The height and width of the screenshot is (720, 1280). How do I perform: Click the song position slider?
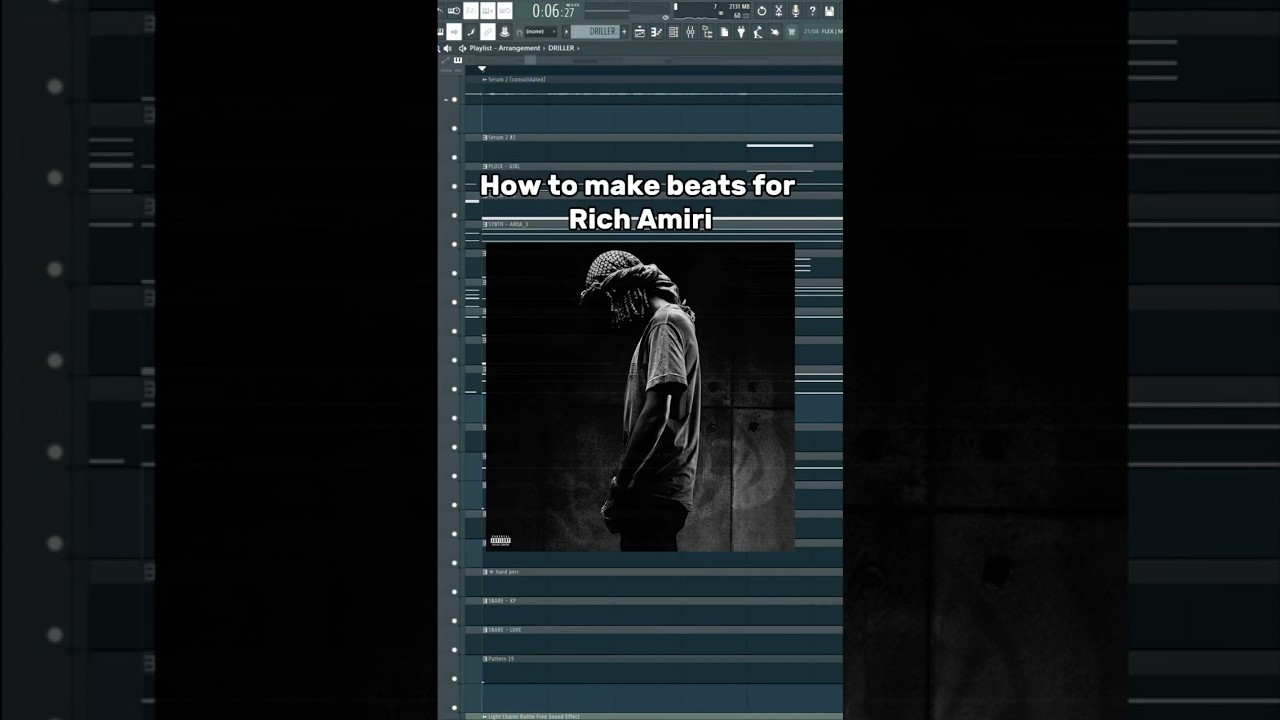coord(607,11)
